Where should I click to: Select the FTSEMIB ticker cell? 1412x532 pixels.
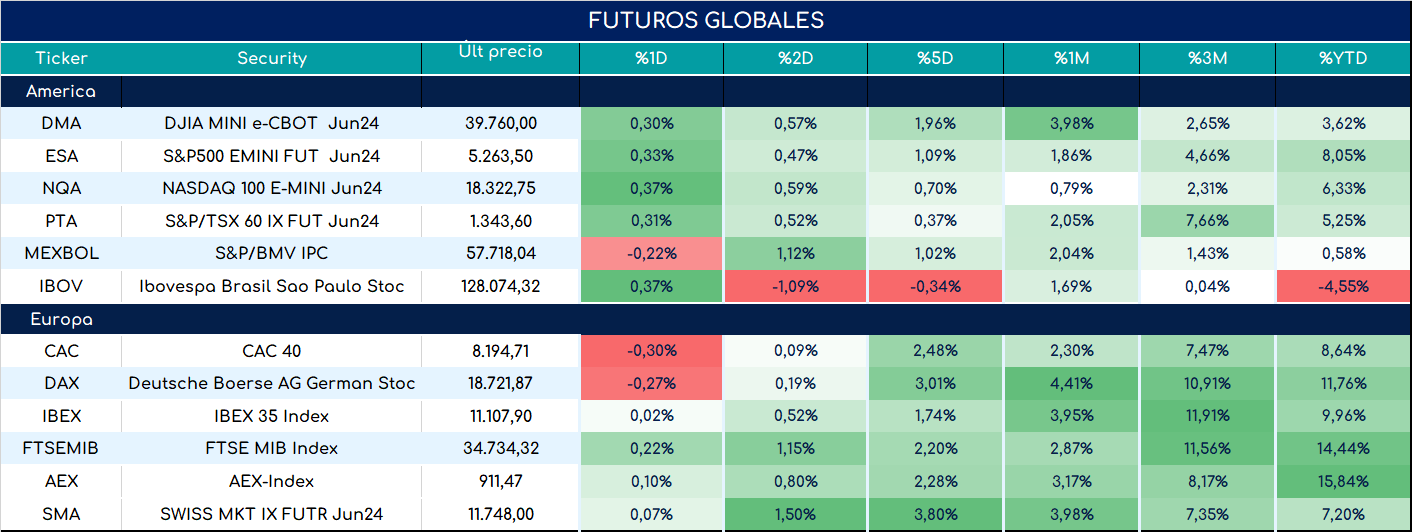(x=61, y=448)
